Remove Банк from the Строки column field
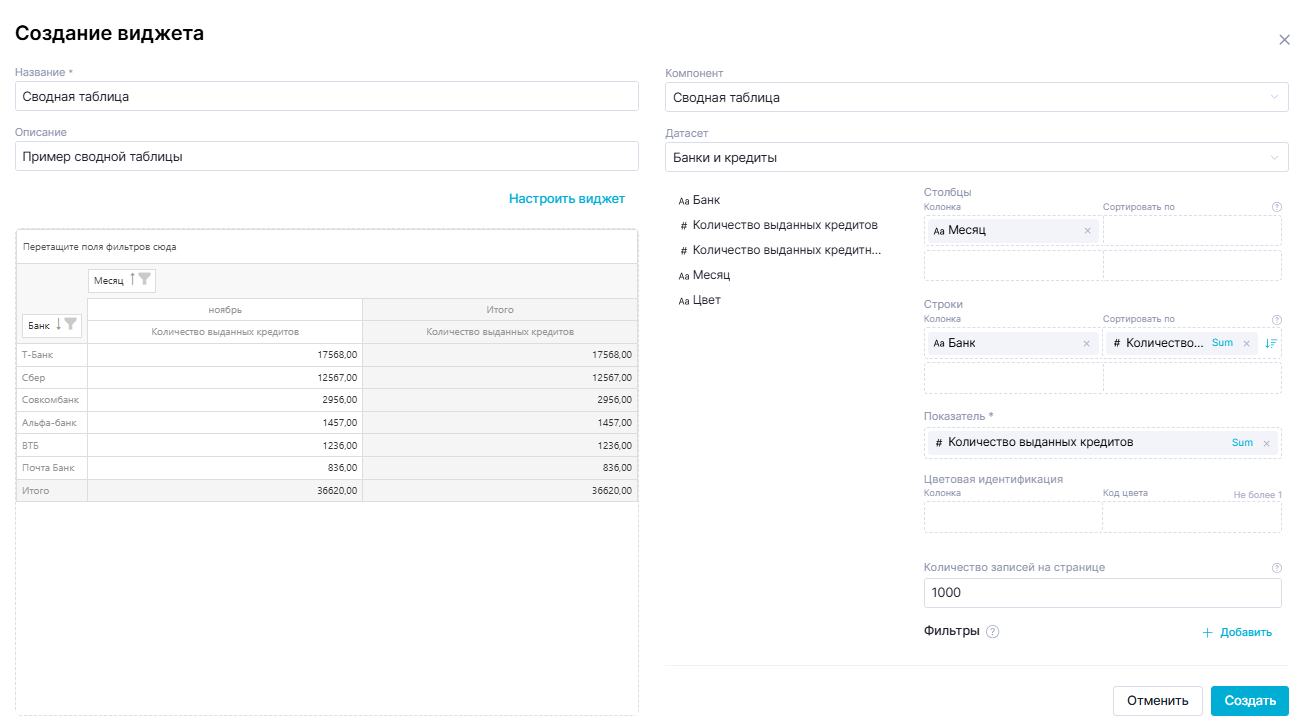Screen dimensions: 1305x727 click(1087, 344)
